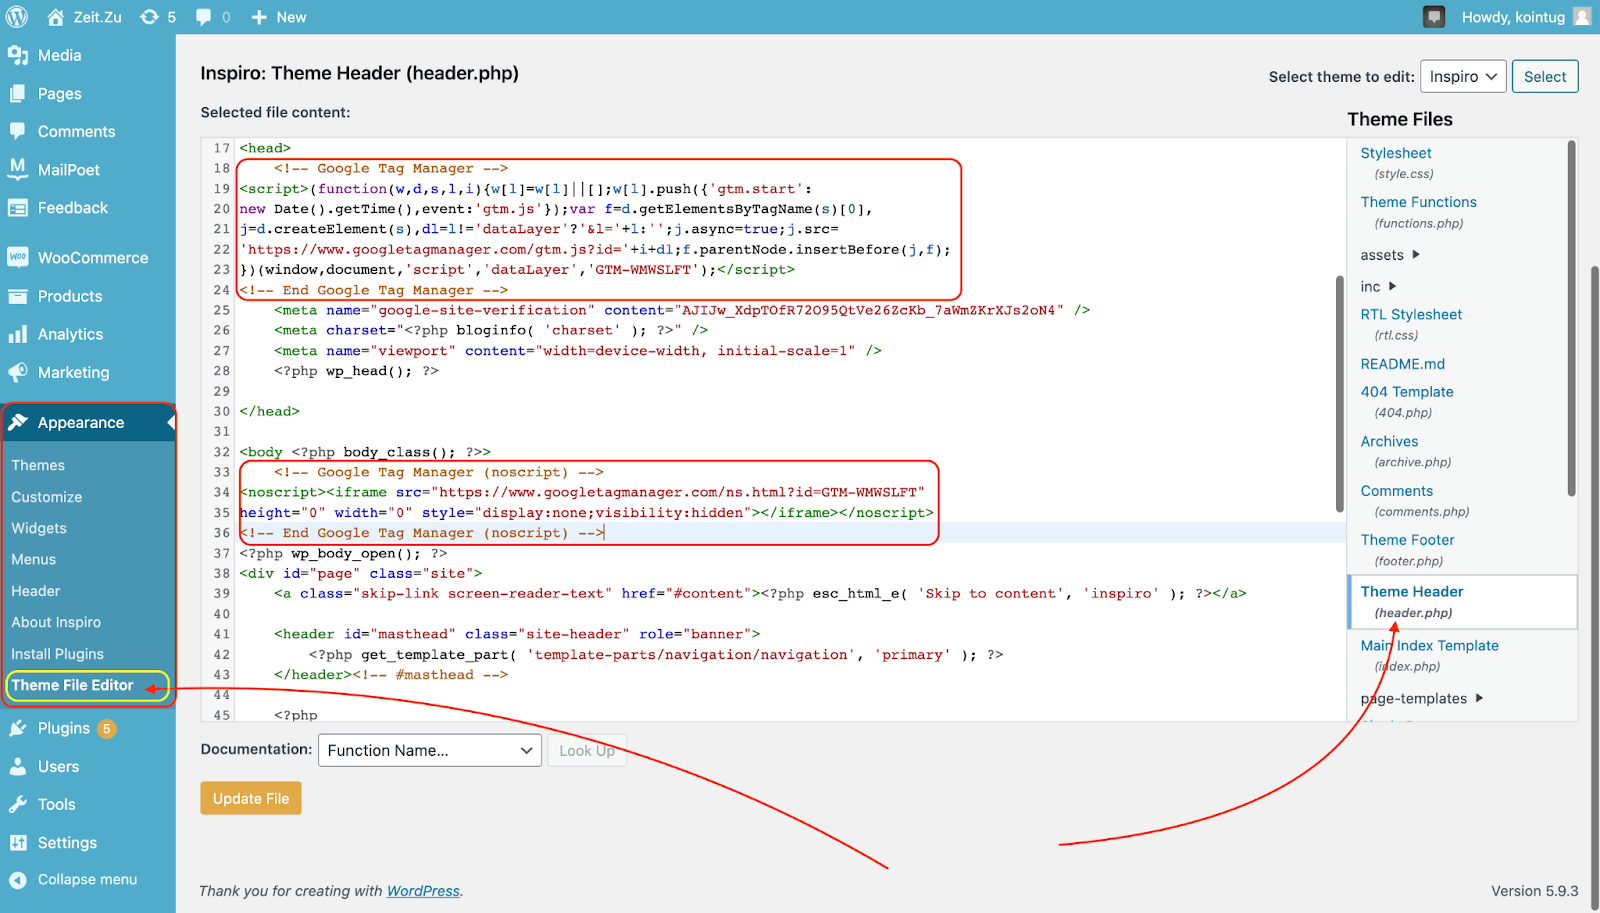Open the Theme File Editor submenu
This screenshot has height=913, width=1600.
[x=72, y=685]
